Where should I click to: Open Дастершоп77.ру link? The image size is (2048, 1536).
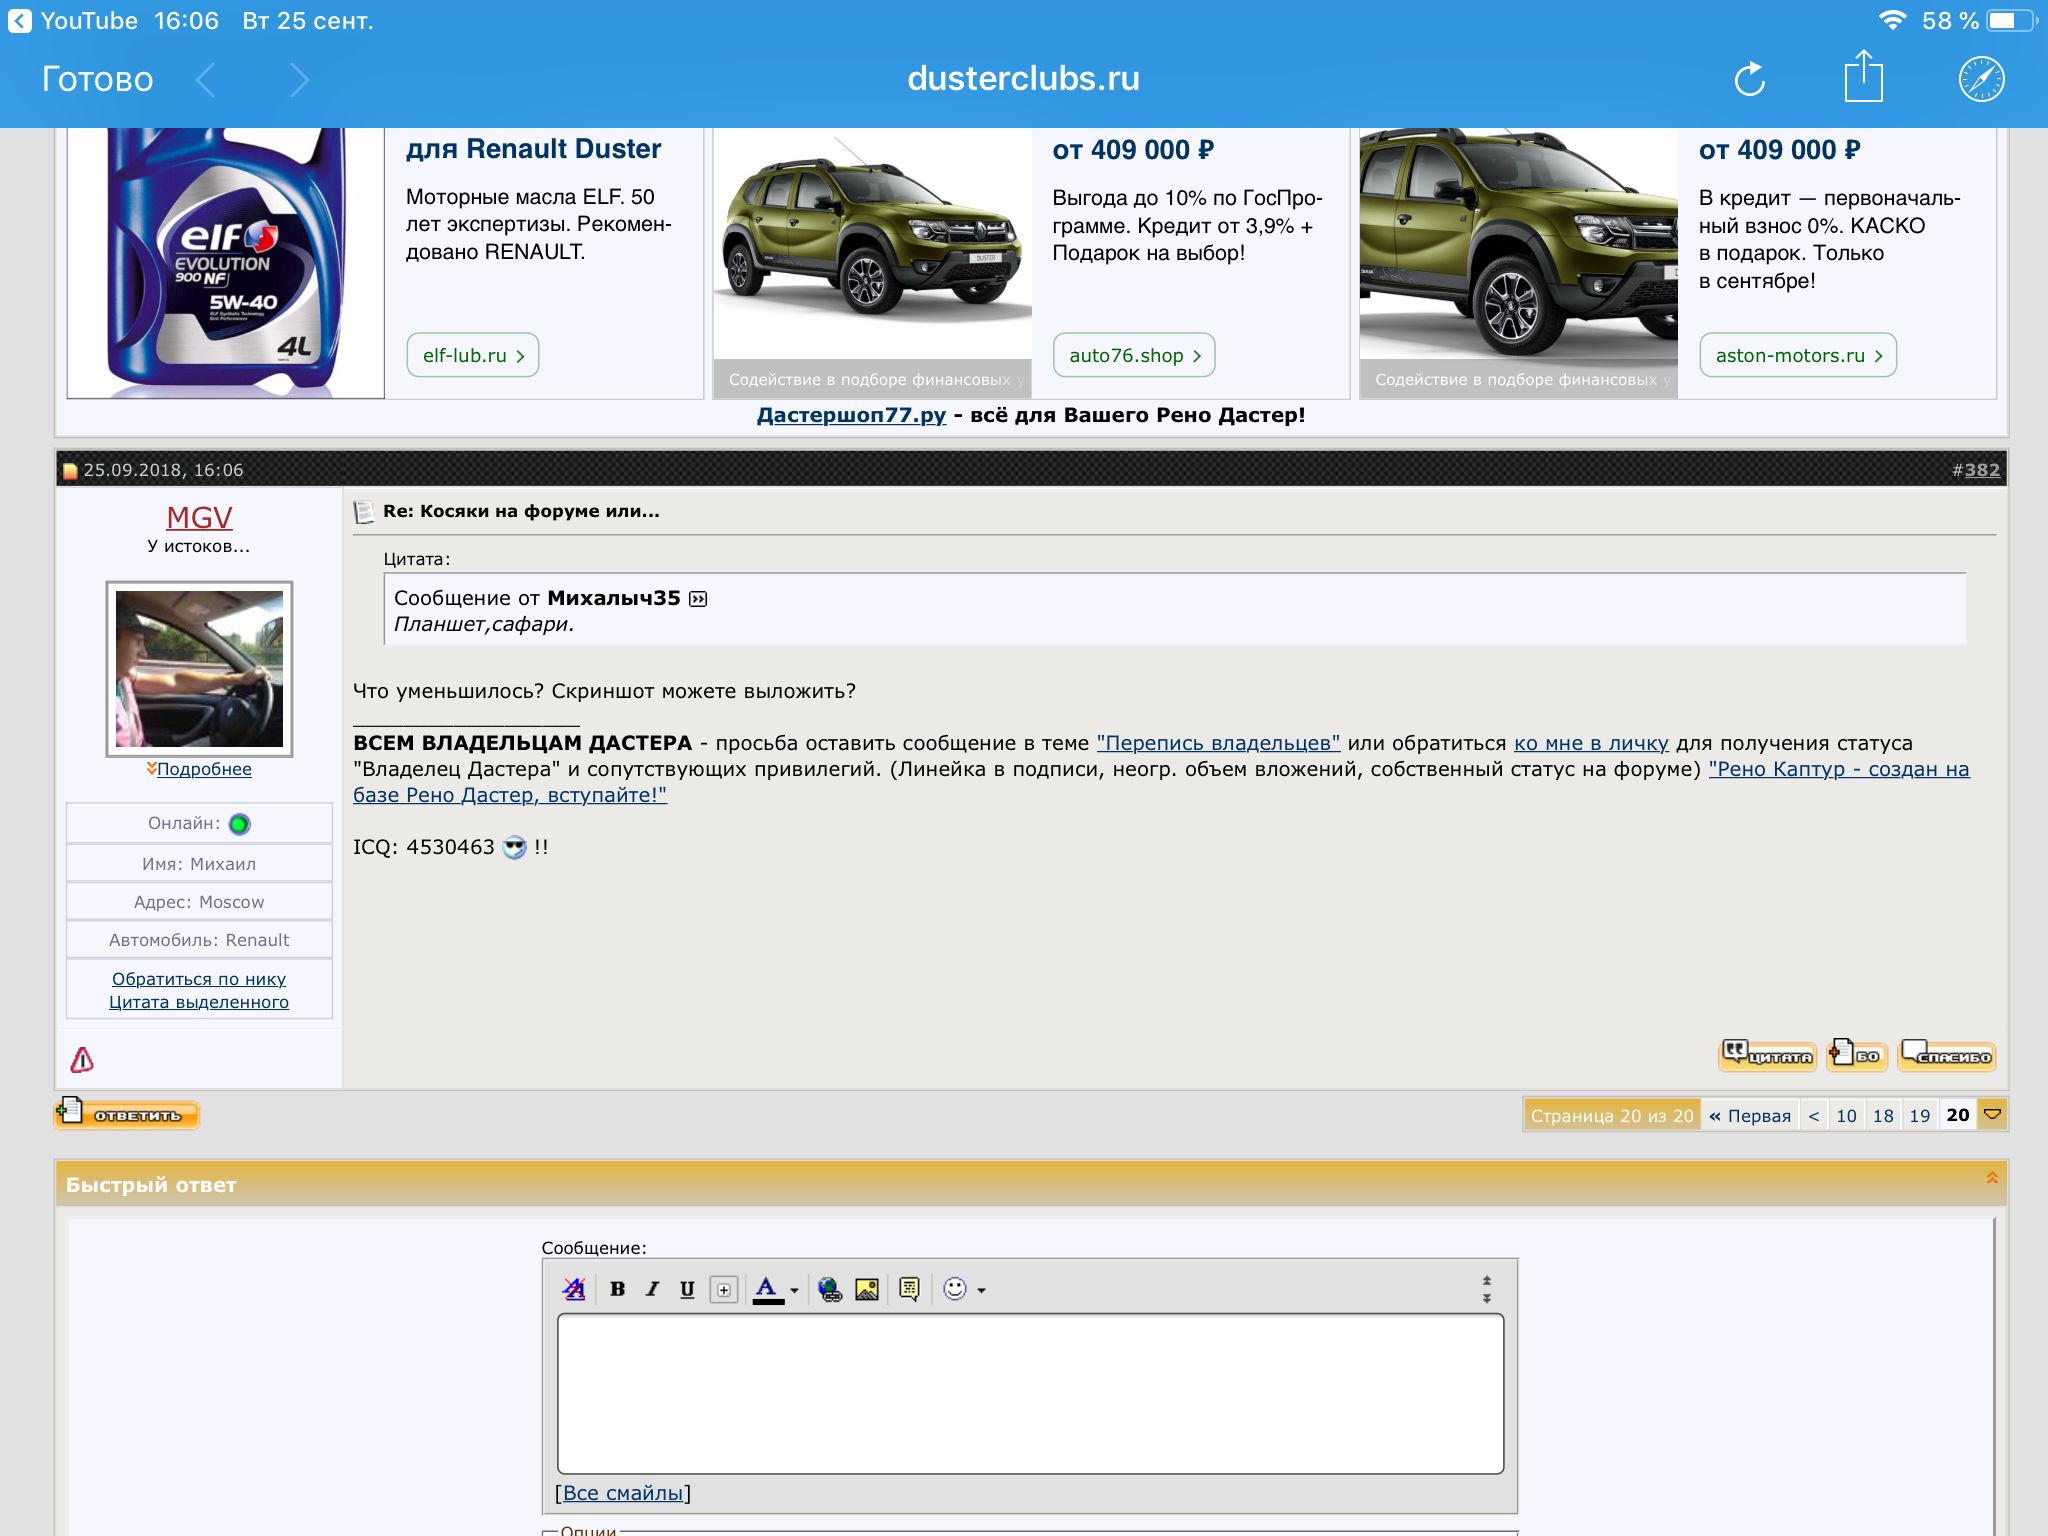click(x=851, y=415)
